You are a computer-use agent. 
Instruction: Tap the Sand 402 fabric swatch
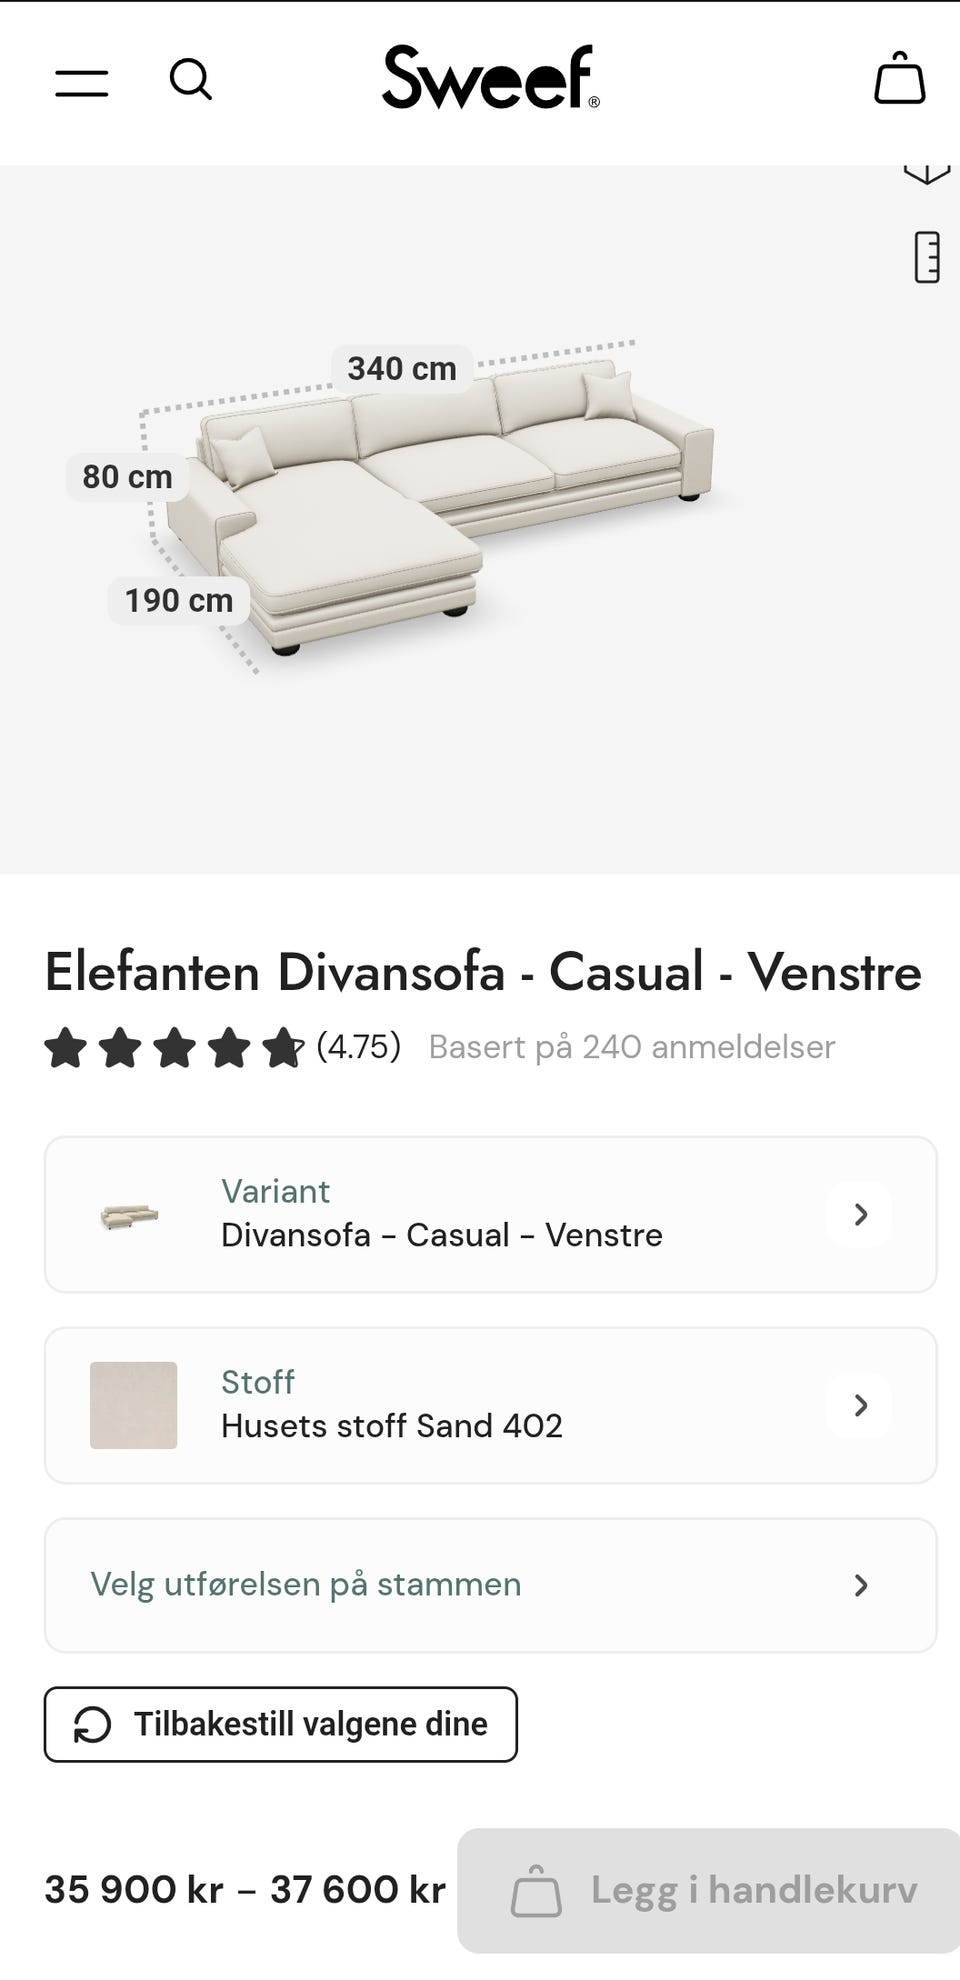coord(133,1405)
